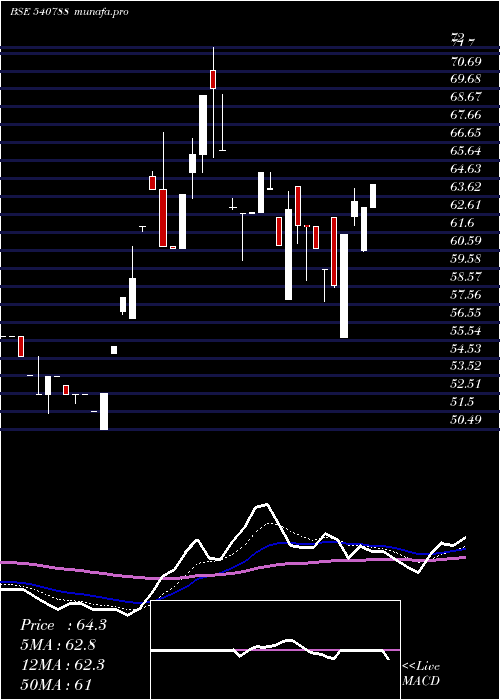The image size is (500, 700).
Task: Click the 54.53 price axis label
Action: pyautogui.click(x=466, y=348)
